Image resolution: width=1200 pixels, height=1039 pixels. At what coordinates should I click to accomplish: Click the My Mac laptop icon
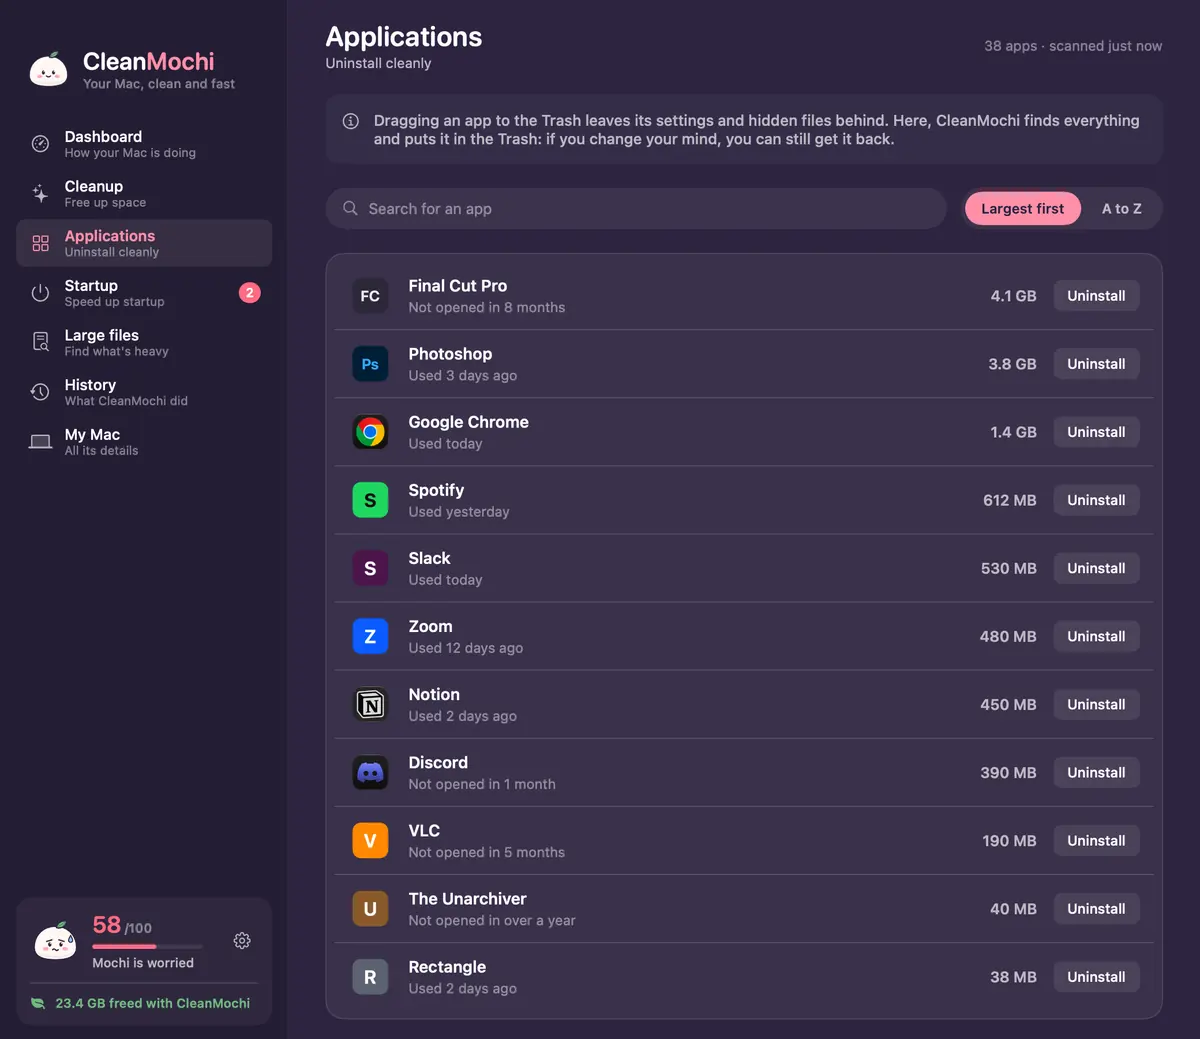point(40,442)
